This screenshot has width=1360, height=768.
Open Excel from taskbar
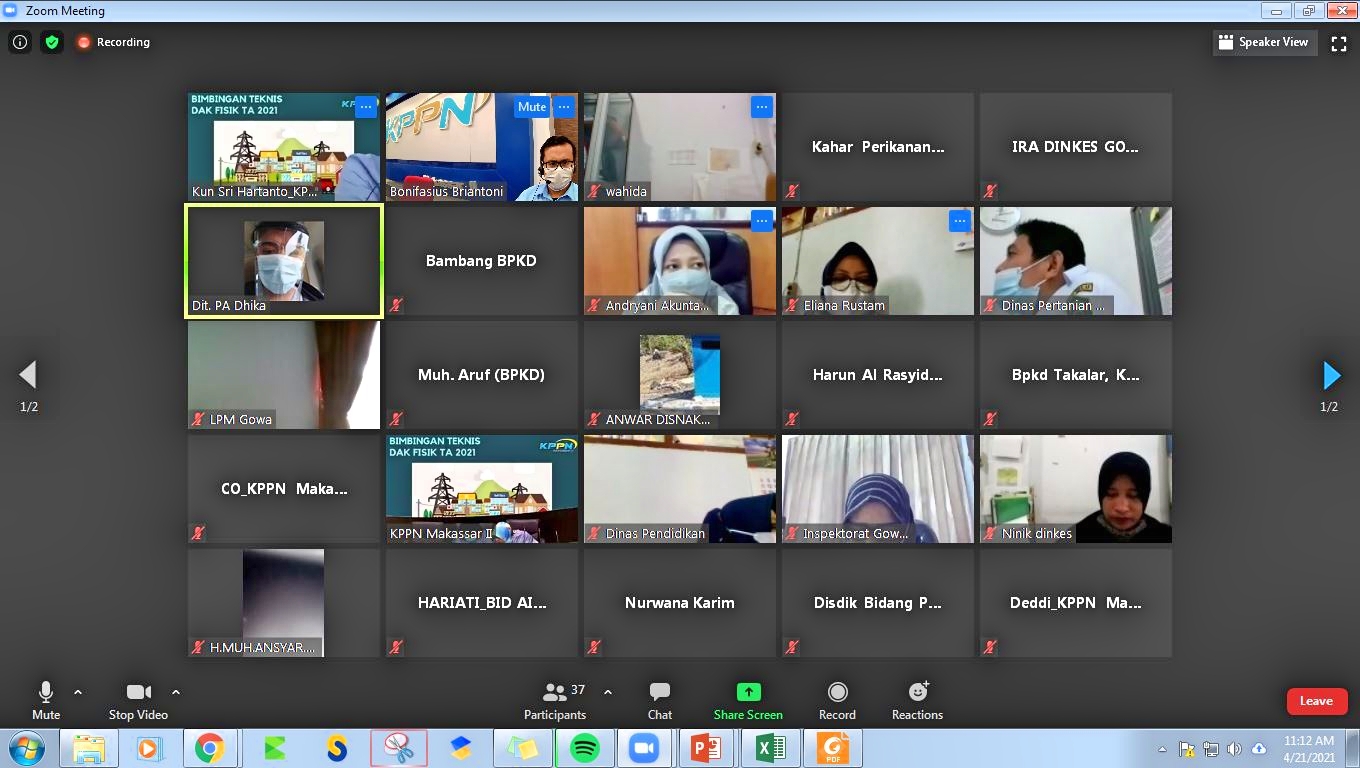click(x=771, y=748)
